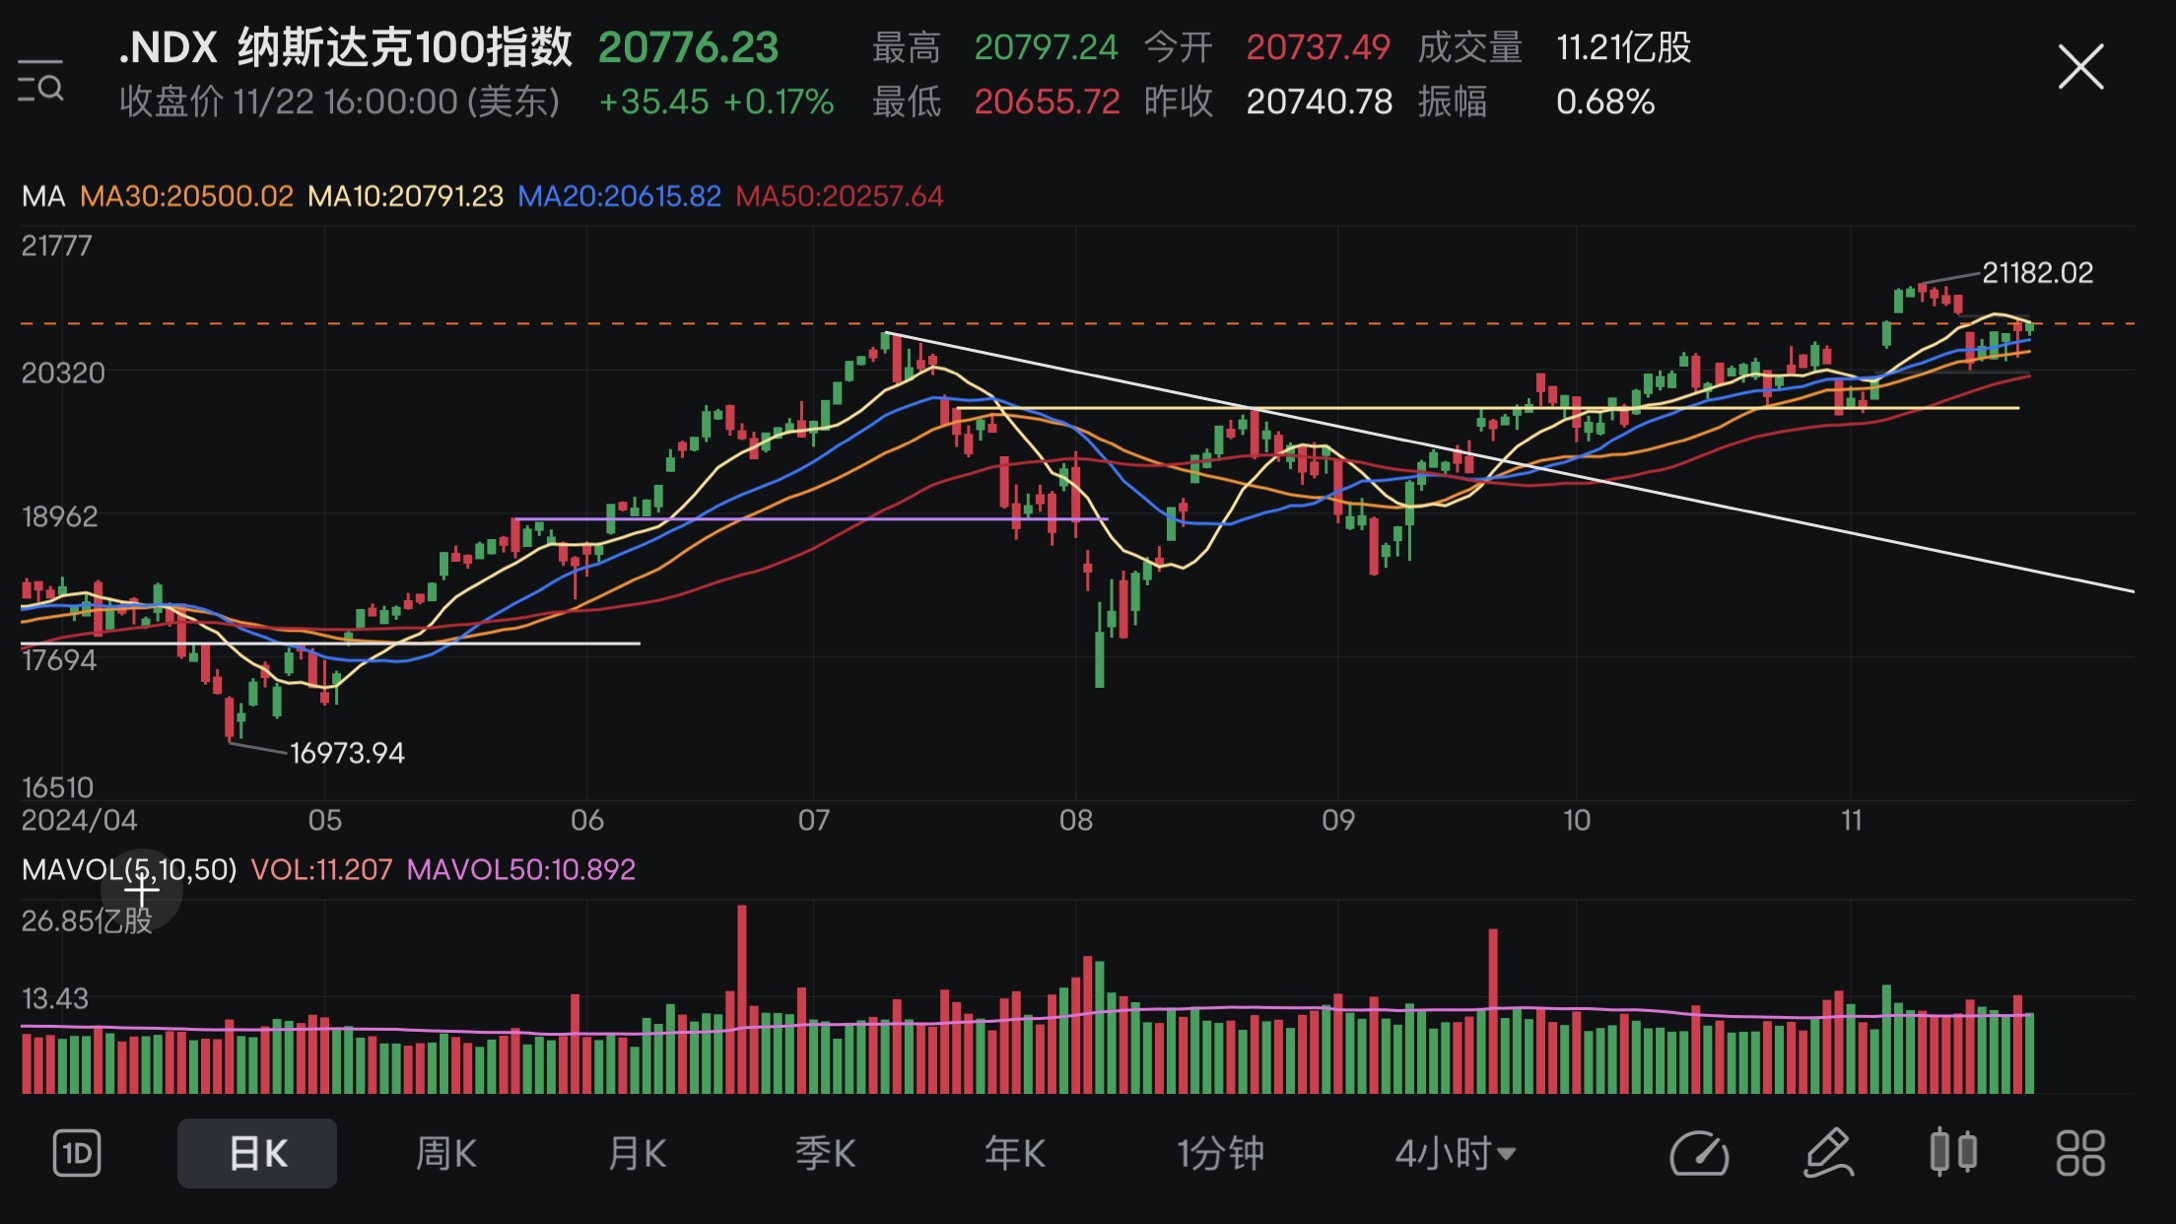Tap the .NDX 纳斯达克100指数 title

tap(346, 48)
